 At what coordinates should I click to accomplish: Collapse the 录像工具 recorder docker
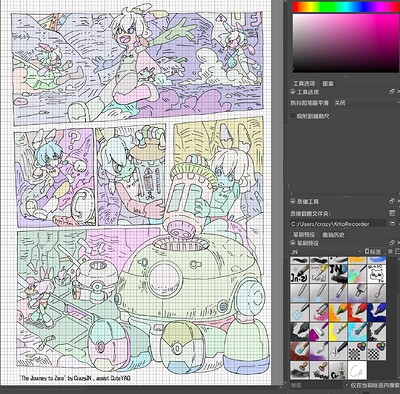pyautogui.click(x=293, y=201)
